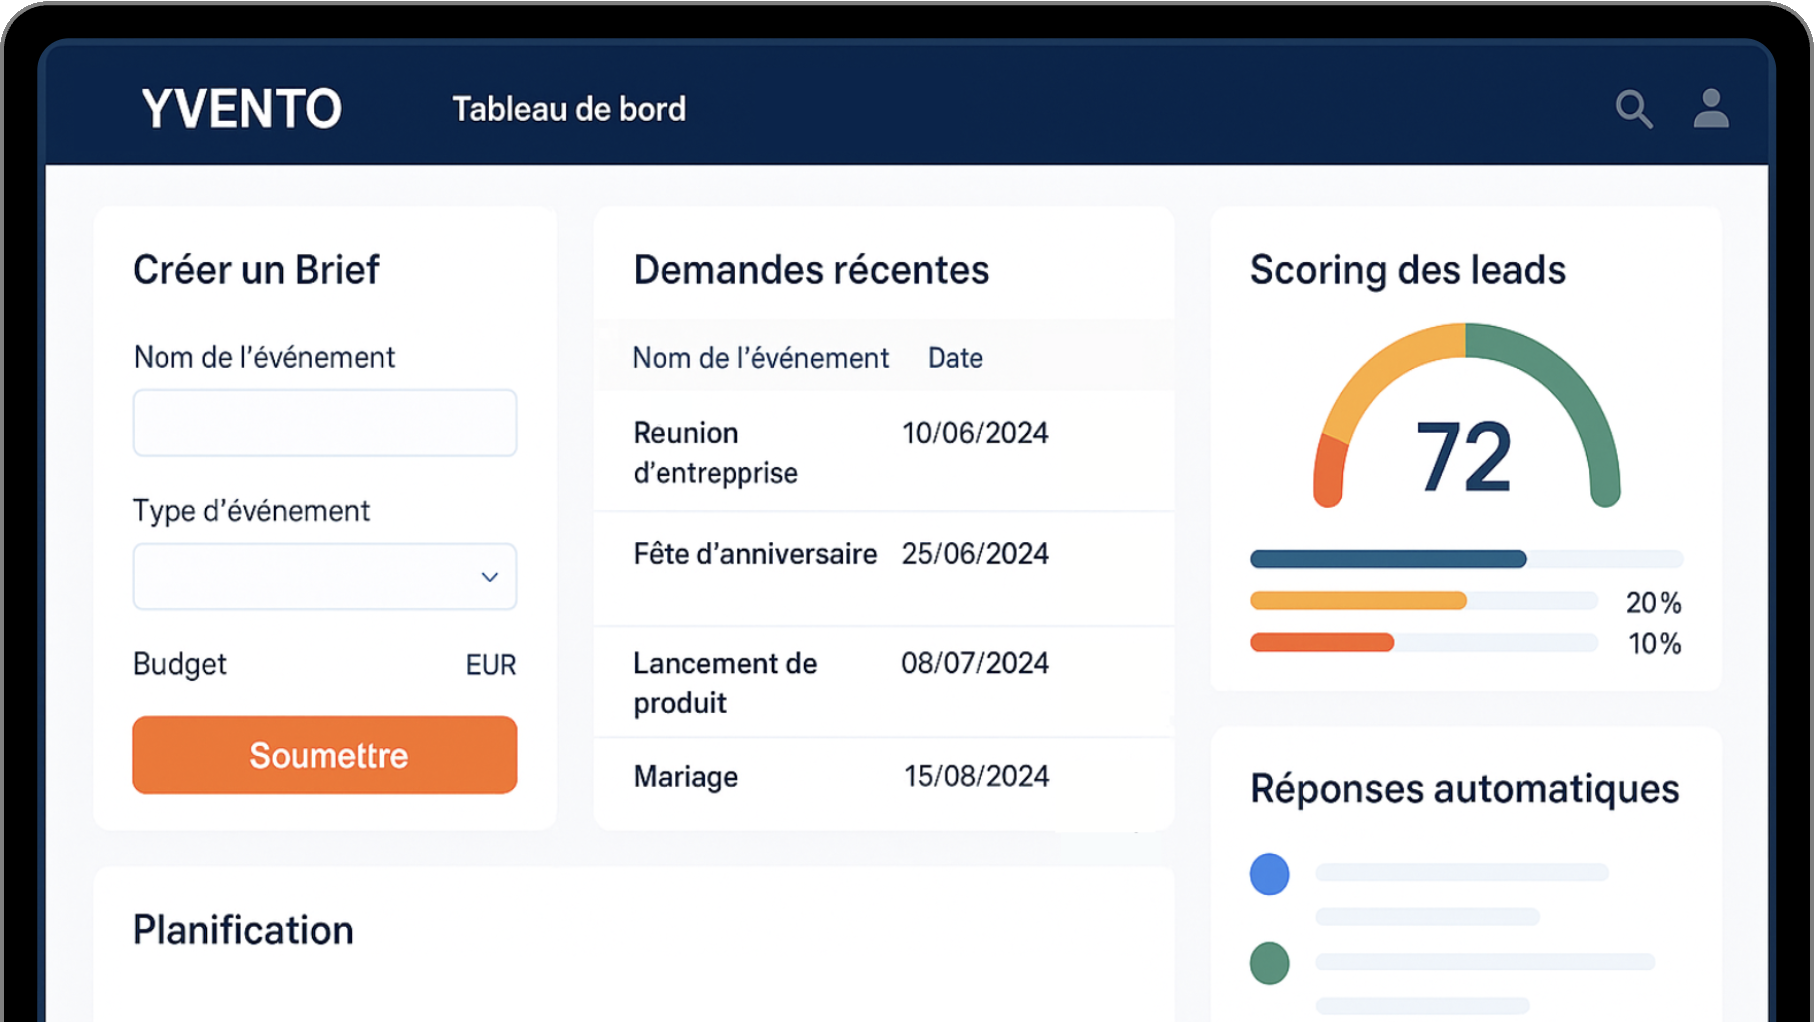Select the Lancement de produit row
The width and height of the screenshot is (1814, 1022).
pyautogui.click(x=840, y=683)
